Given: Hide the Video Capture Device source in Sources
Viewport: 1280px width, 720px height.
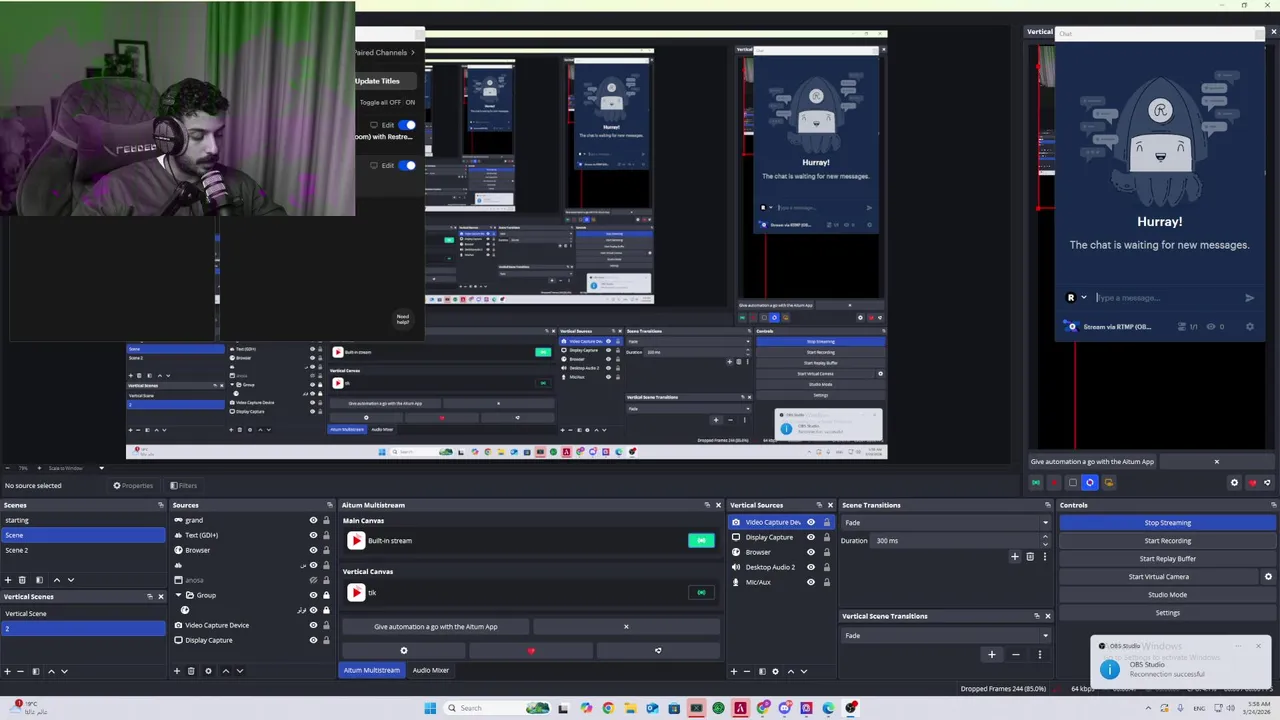Looking at the screenshot, I should pos(313,625).
